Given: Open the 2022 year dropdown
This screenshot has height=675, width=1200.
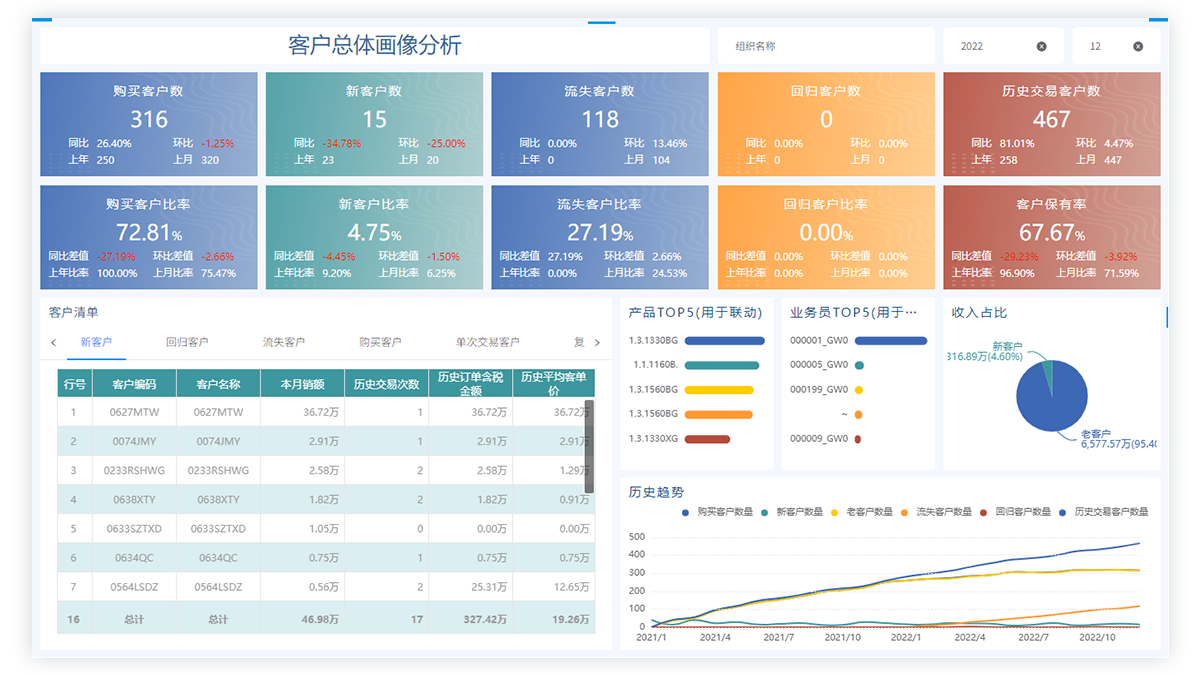Looking at the screenshot, I should (1003, 46).
